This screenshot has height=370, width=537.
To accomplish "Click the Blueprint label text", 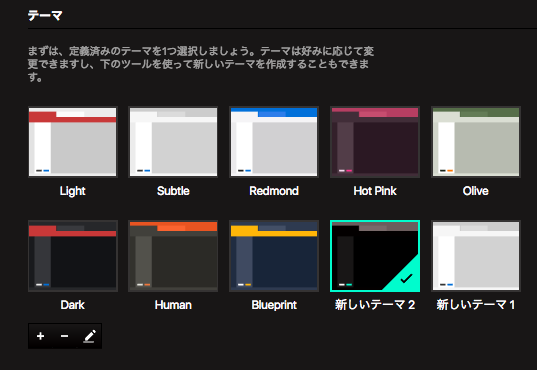I will pyautogui.click(x=274, y=305).
